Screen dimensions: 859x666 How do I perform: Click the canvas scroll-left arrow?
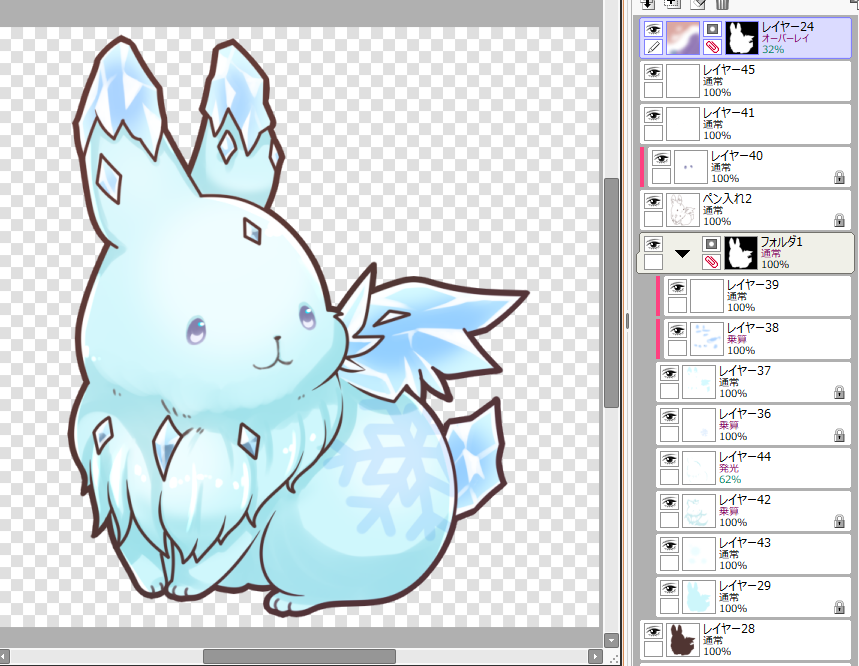tap(4, 656)
